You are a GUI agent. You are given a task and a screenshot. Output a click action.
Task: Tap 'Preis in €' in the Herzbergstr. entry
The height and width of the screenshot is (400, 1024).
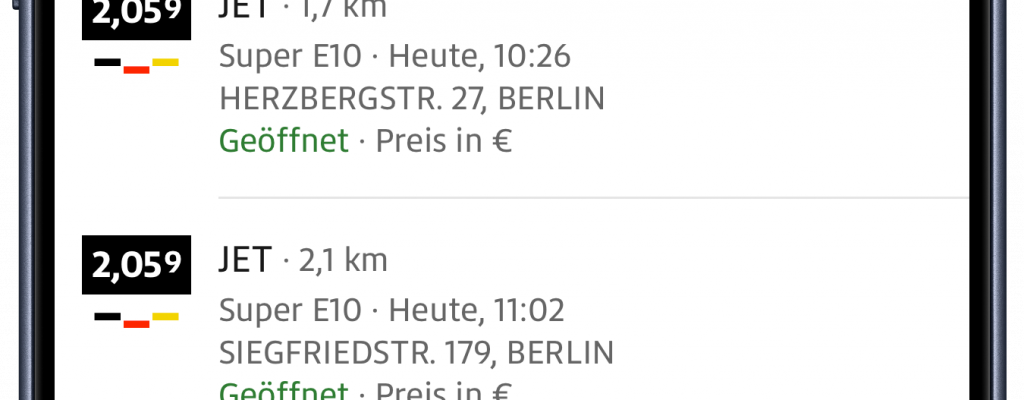coord(444,141)
